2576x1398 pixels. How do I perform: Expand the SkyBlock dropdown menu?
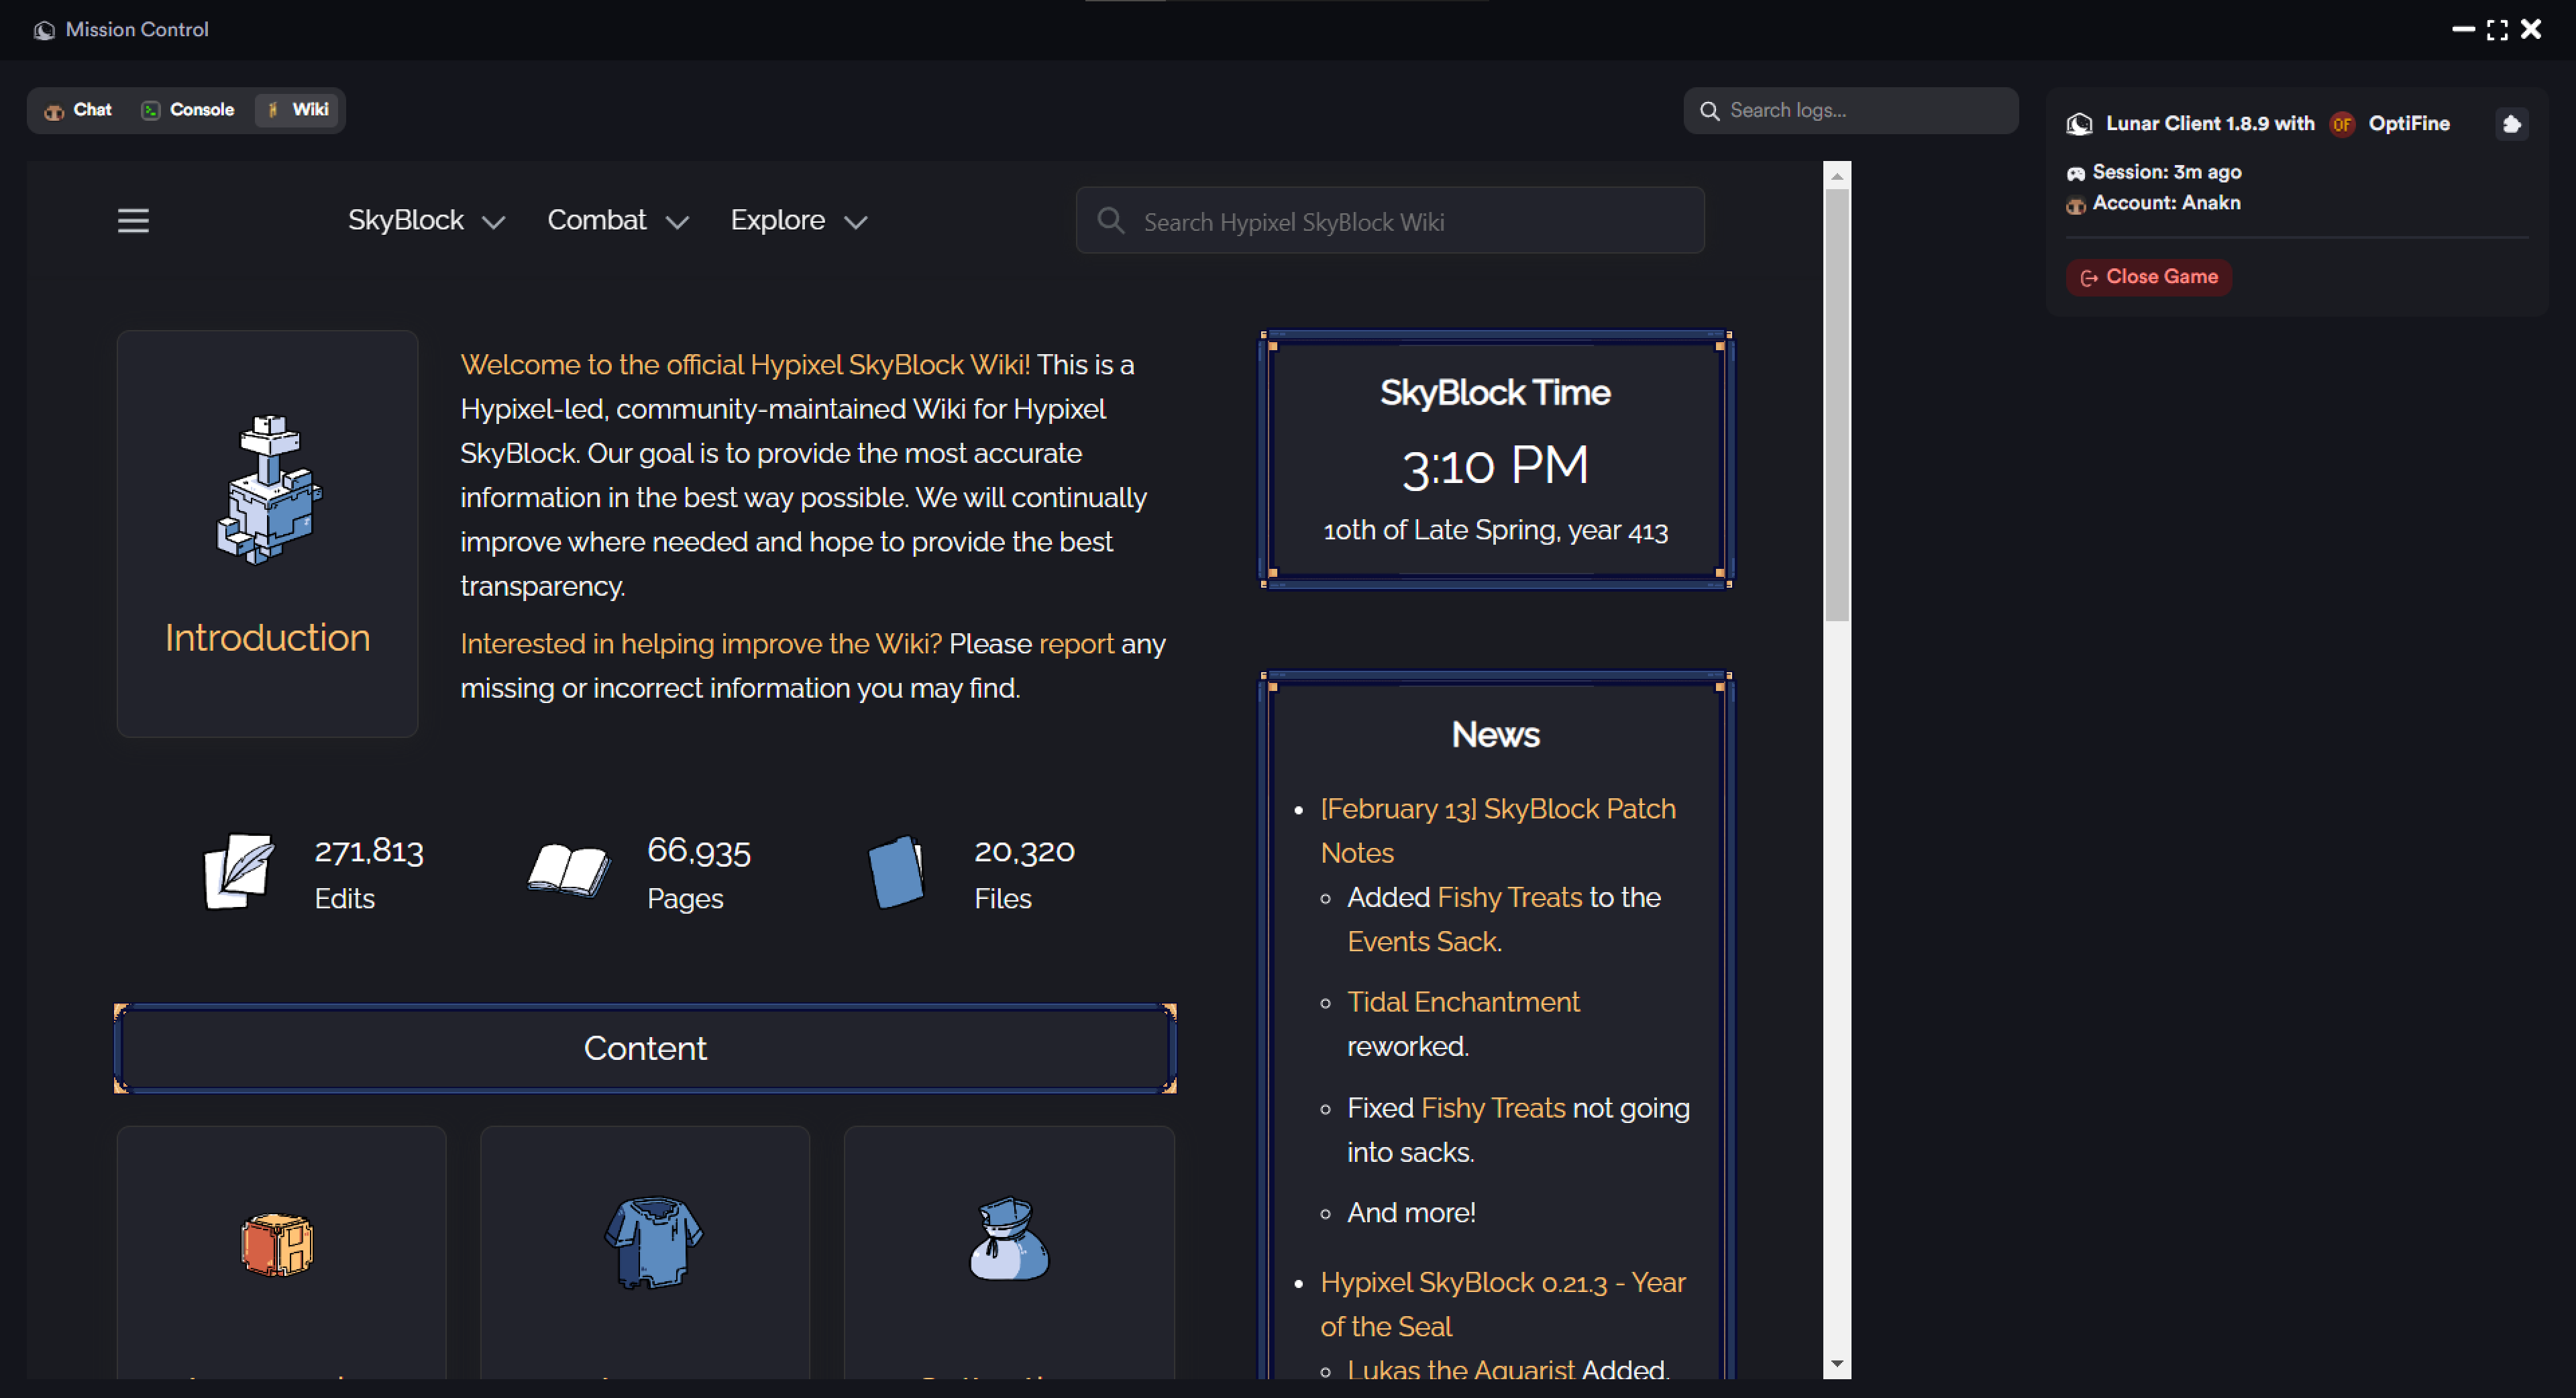click(x=427, y=220)
